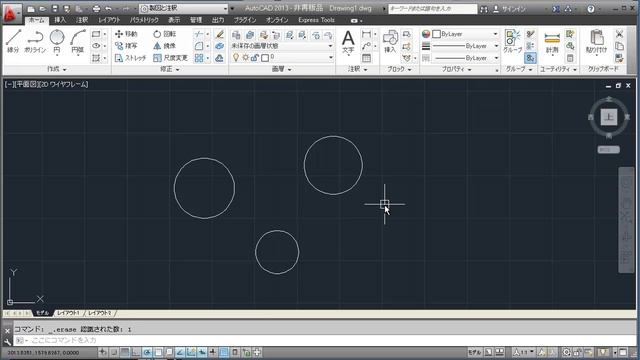
Task: Toggle Ortho mode in status bar
Action: [x=136, y=352]
